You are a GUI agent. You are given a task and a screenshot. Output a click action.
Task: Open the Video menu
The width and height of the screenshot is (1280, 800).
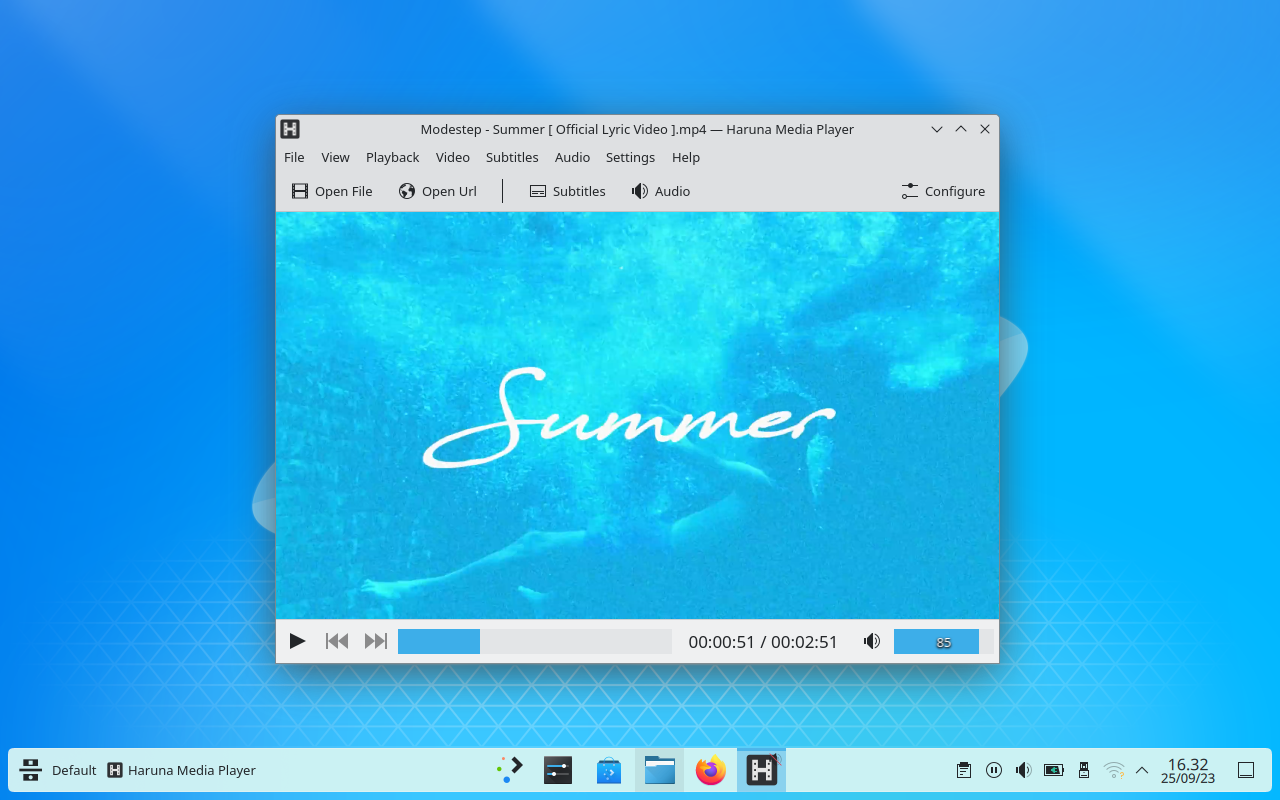coord(452,157)
